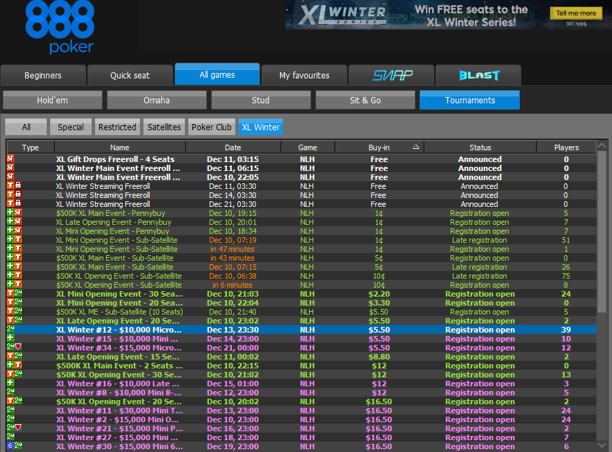This screenshot has height=452, width=612.
Task: Toggle the Special tournaments sub-filter
Action: [x=71, y=127]
